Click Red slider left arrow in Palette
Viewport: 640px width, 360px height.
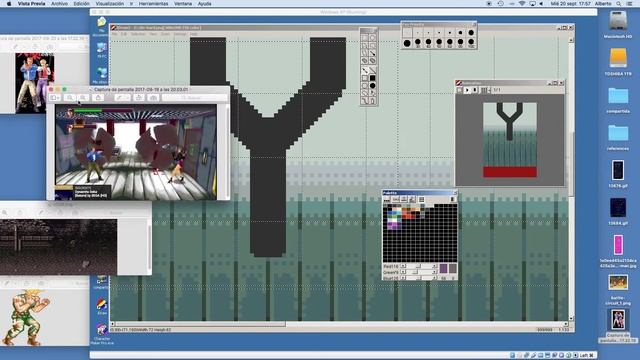[403, 266]
